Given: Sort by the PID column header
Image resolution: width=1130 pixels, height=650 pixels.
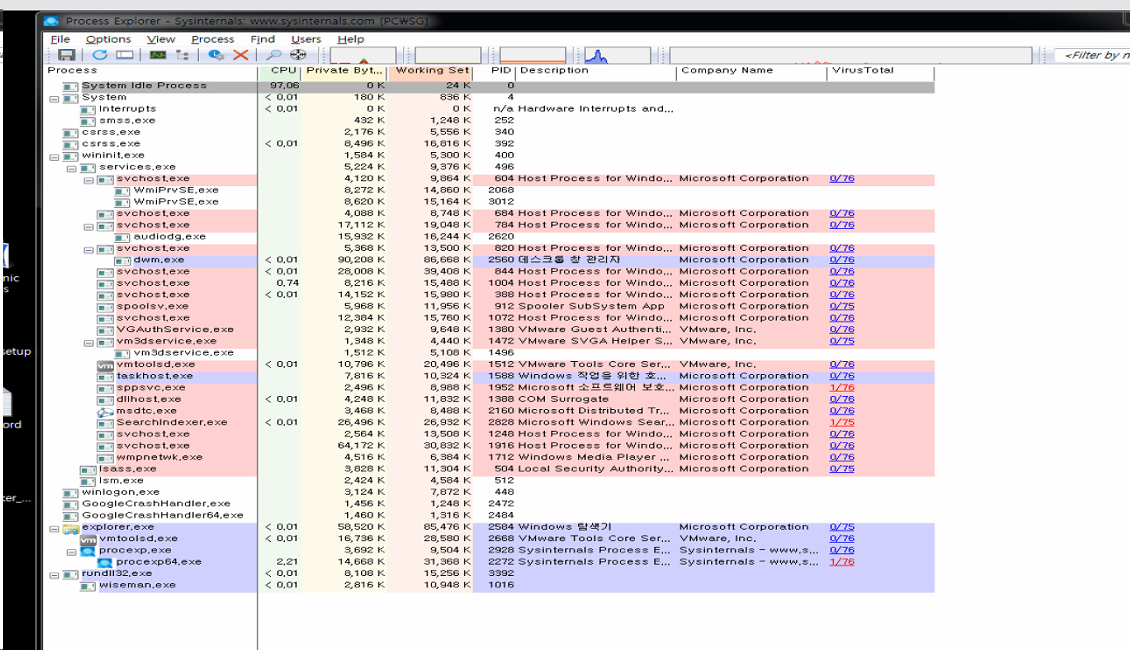Looking at the screenshot, I should [494, 71].
